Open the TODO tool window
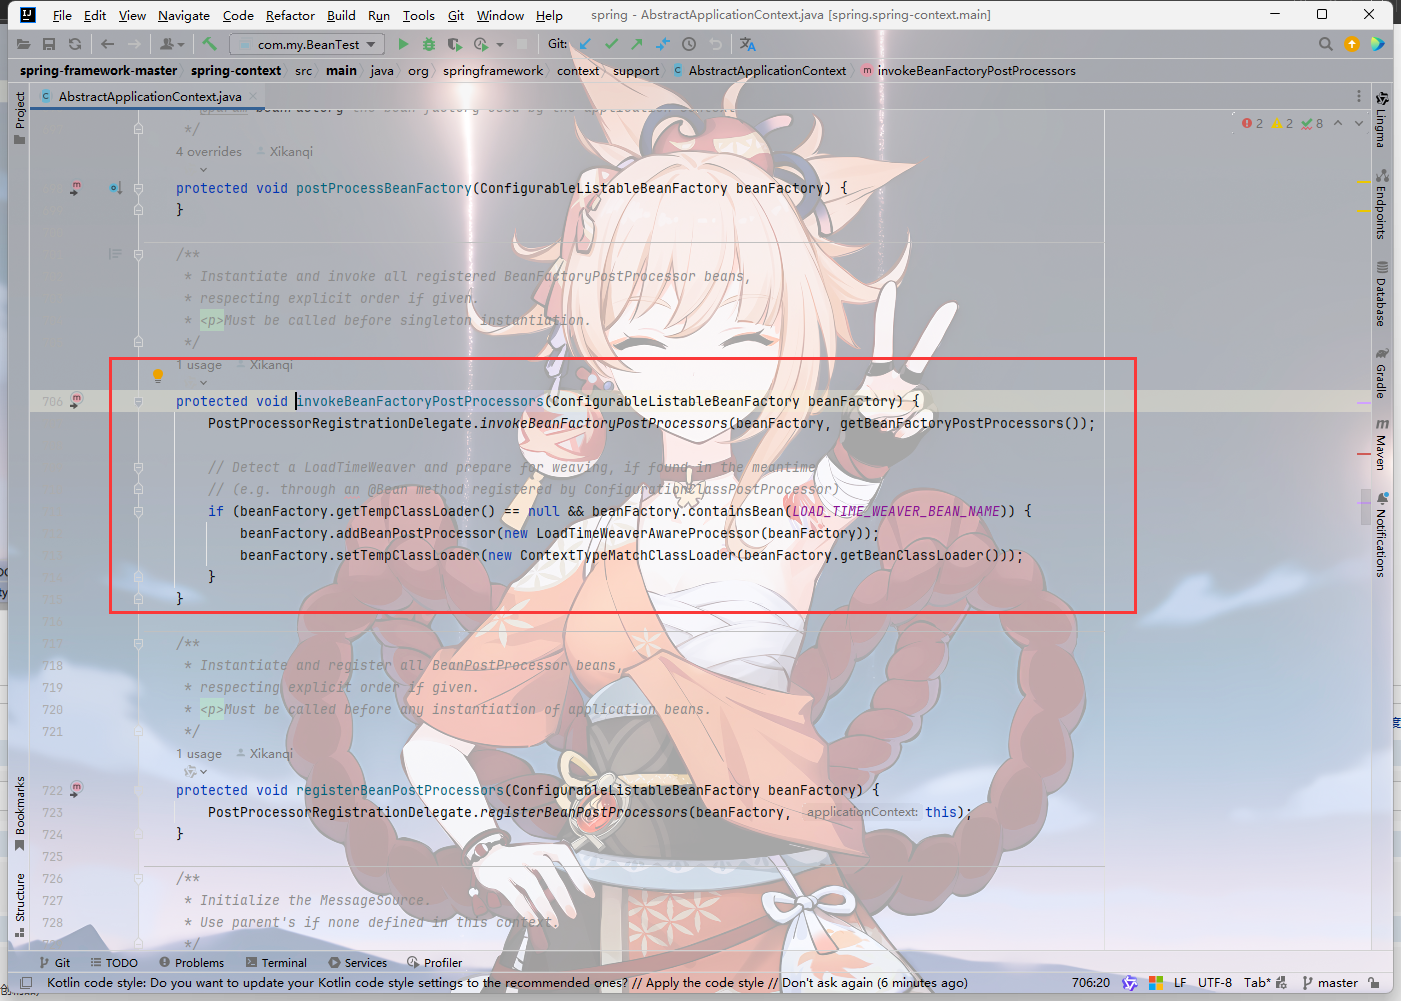The height and width of the screenshot is (1001, 1401). [x=114, y=963]
